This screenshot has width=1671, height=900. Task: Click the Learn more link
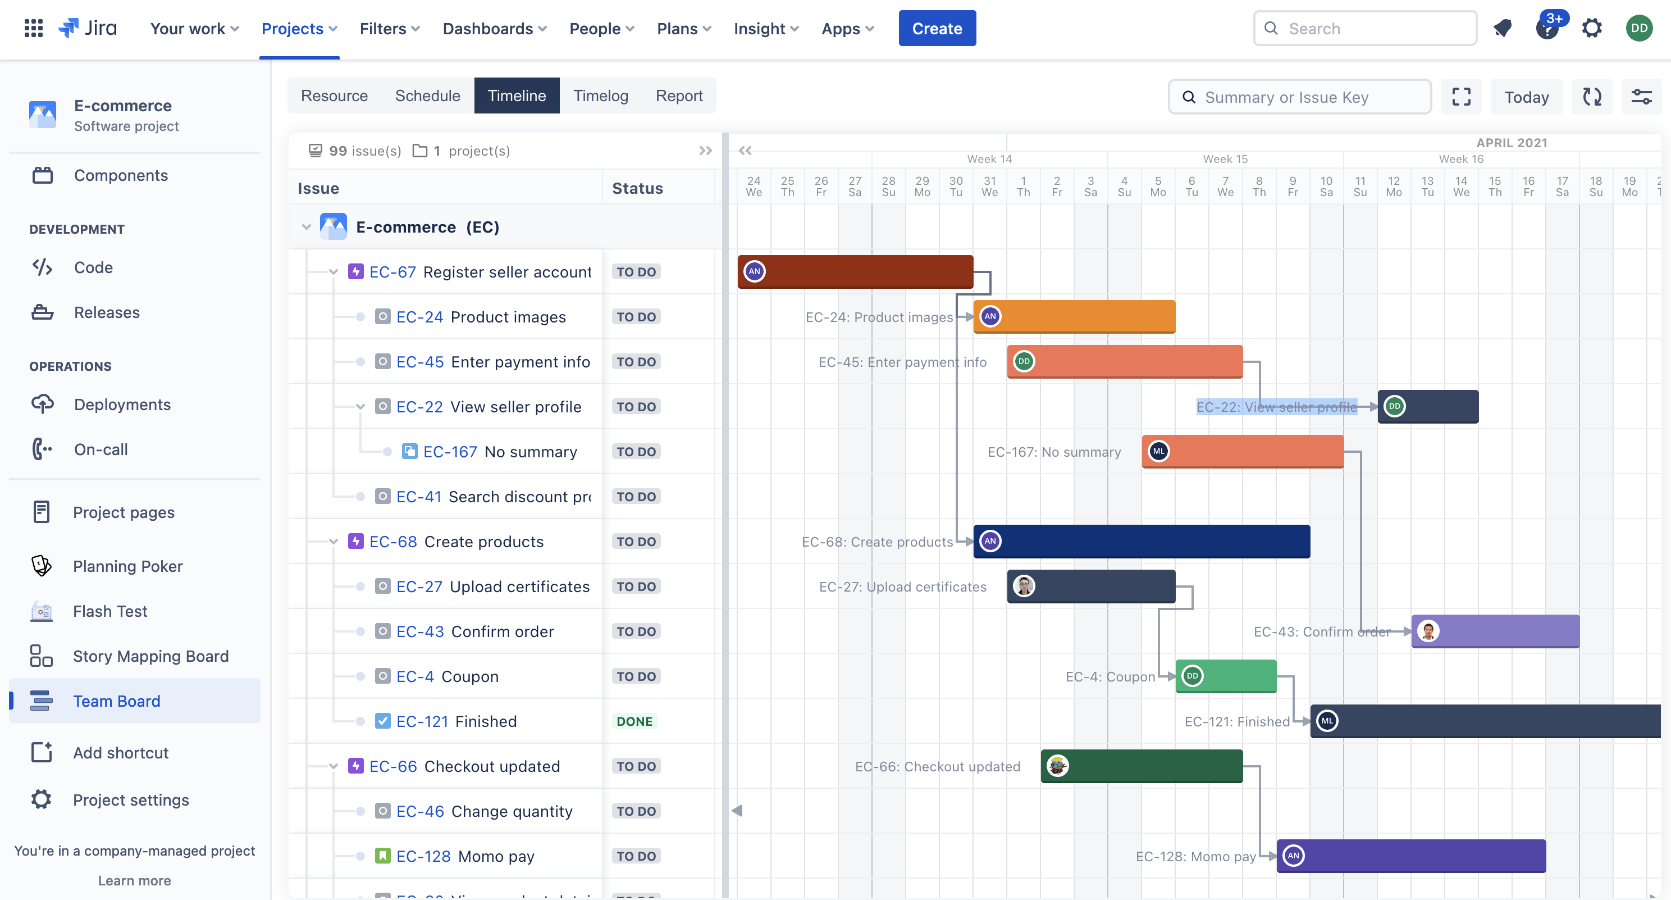(x=134, y=880)
